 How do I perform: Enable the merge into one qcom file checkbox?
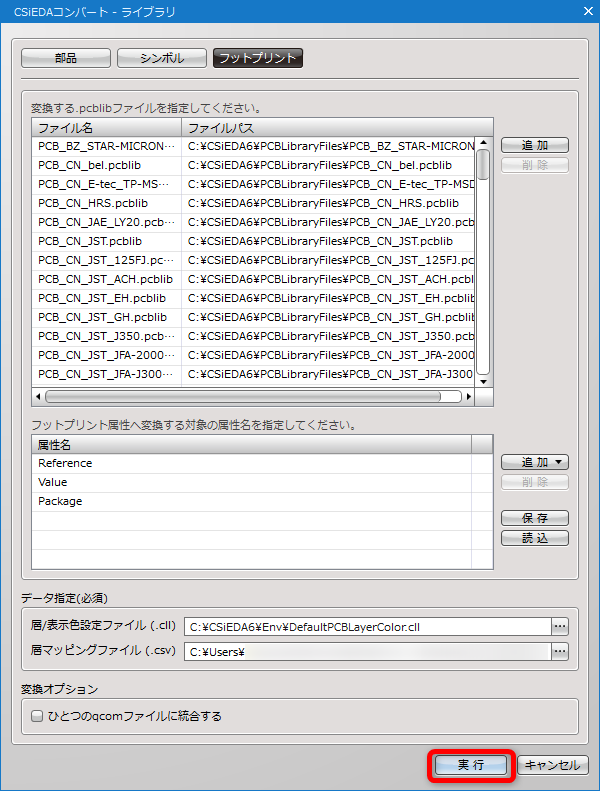coord(37,716)
